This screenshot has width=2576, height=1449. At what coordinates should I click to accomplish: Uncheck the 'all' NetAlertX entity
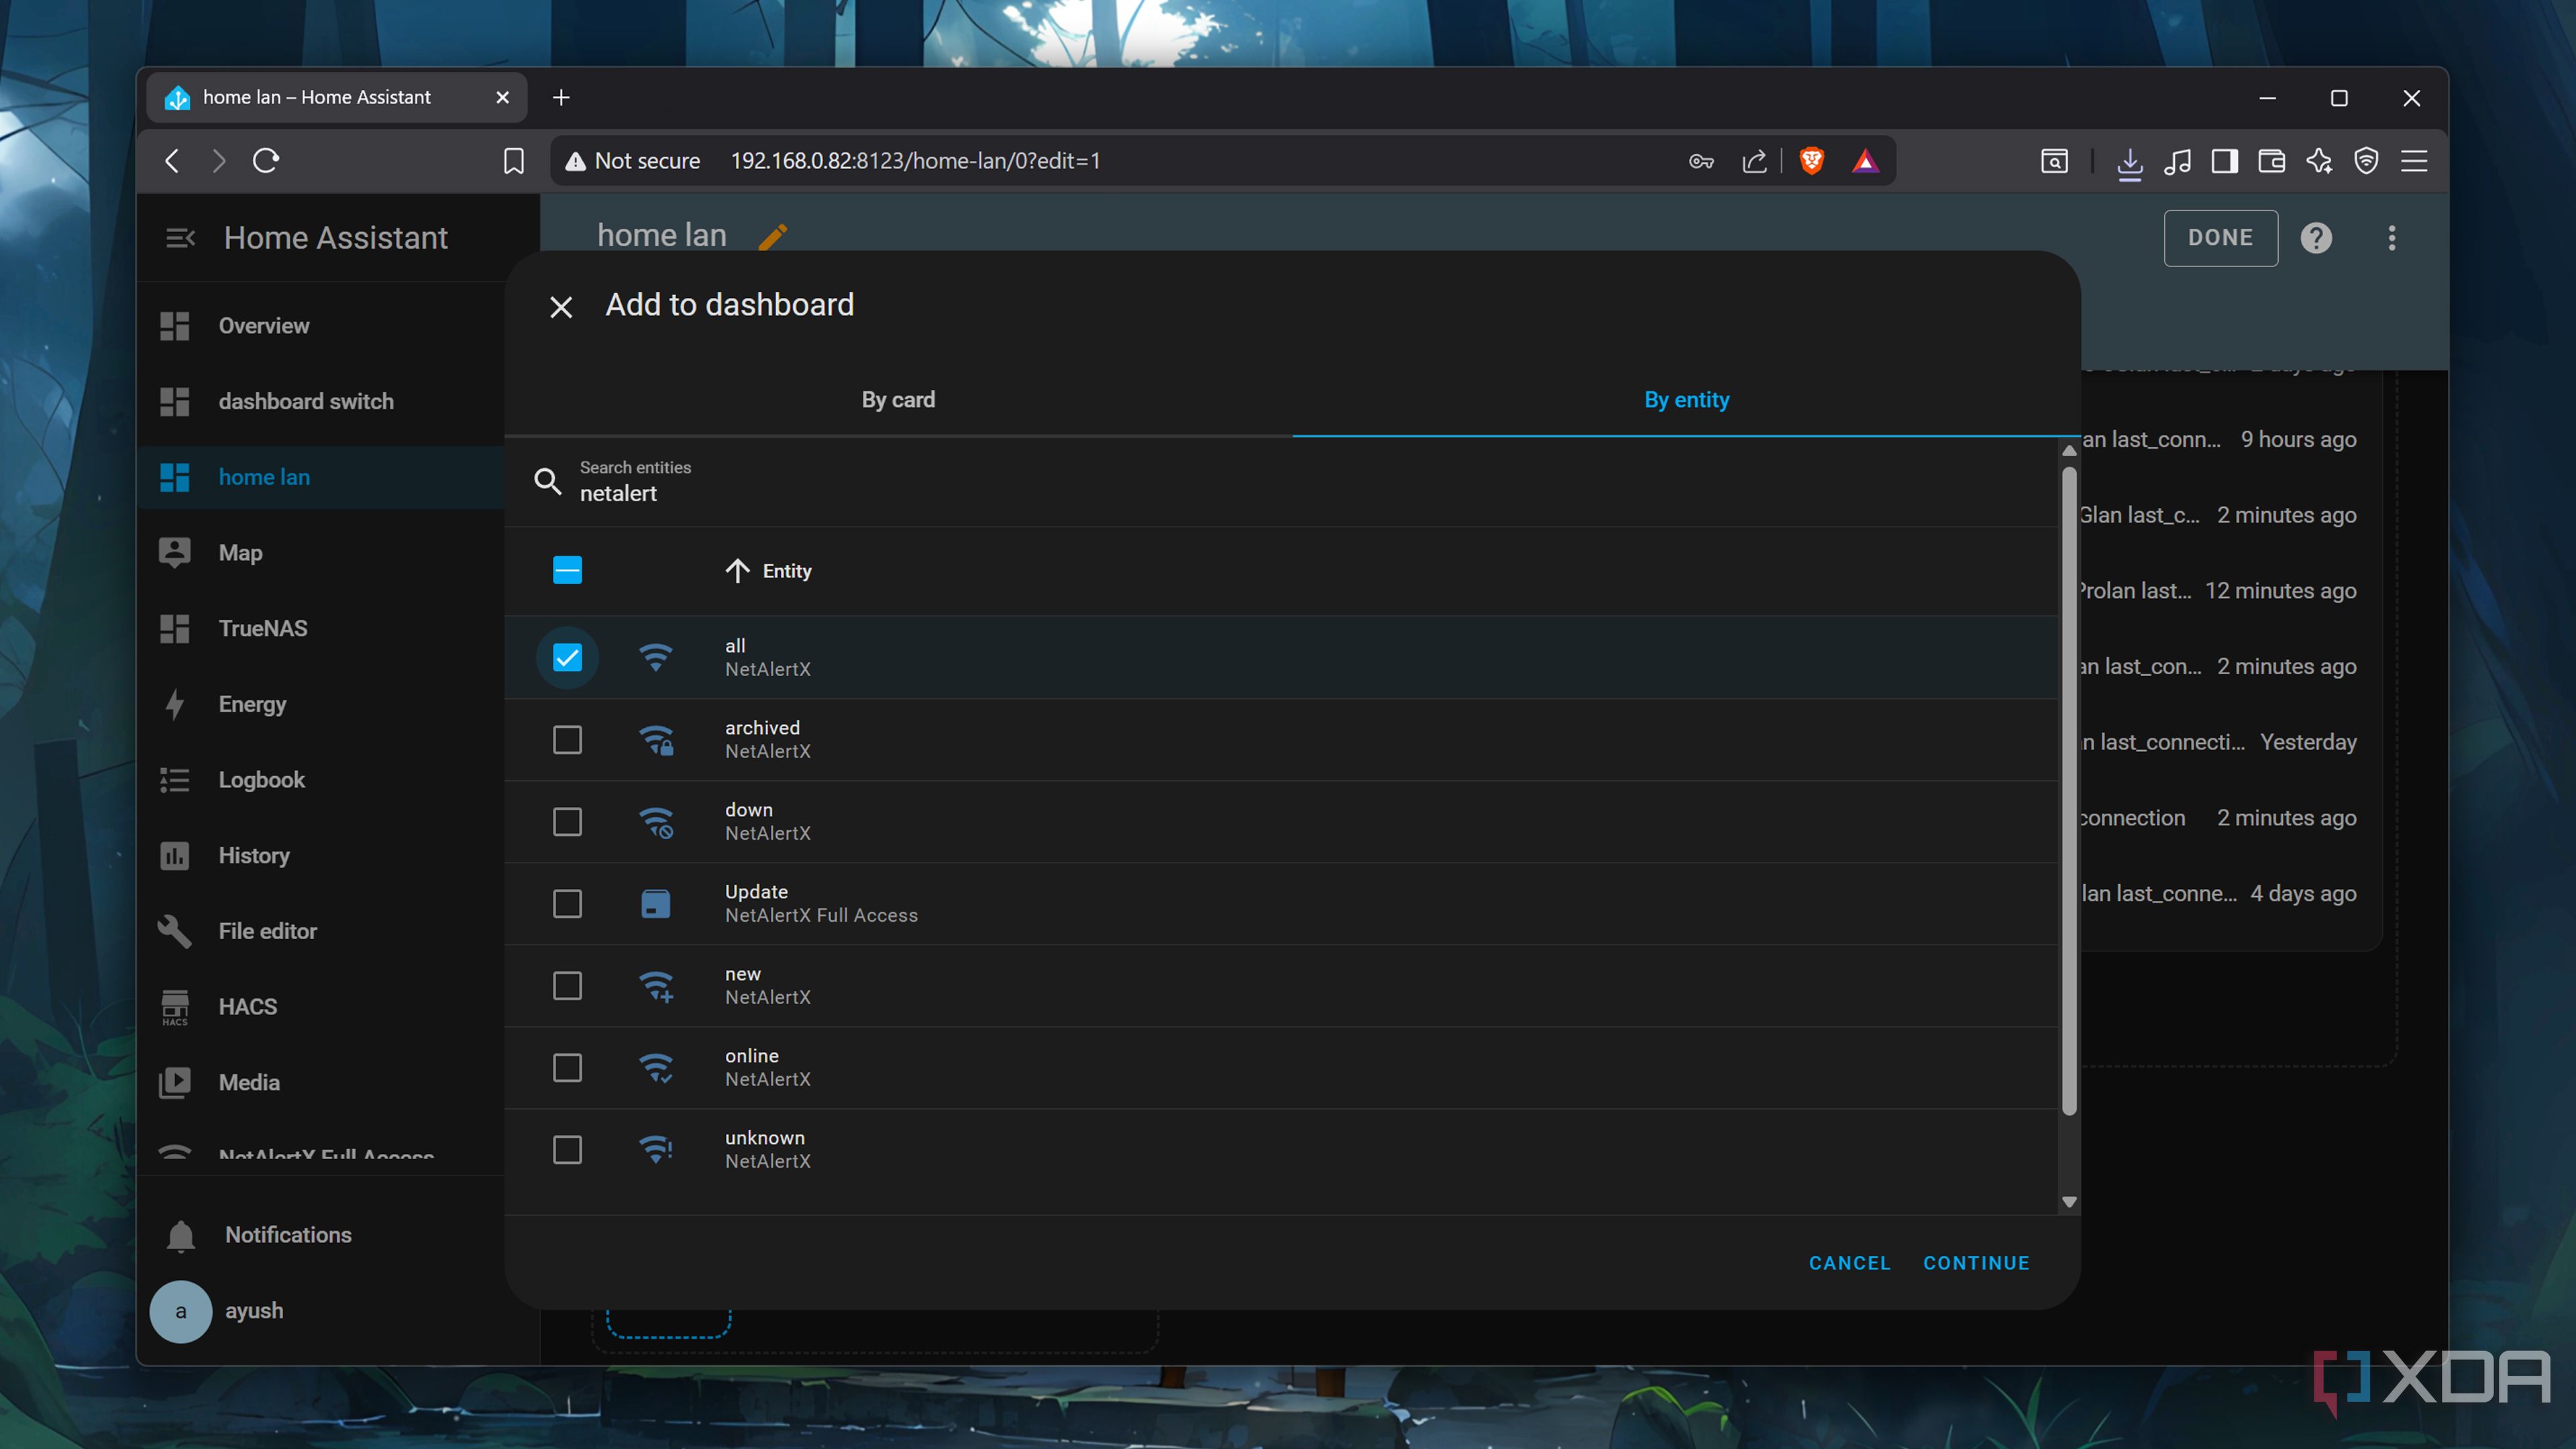tap(567, 658)
